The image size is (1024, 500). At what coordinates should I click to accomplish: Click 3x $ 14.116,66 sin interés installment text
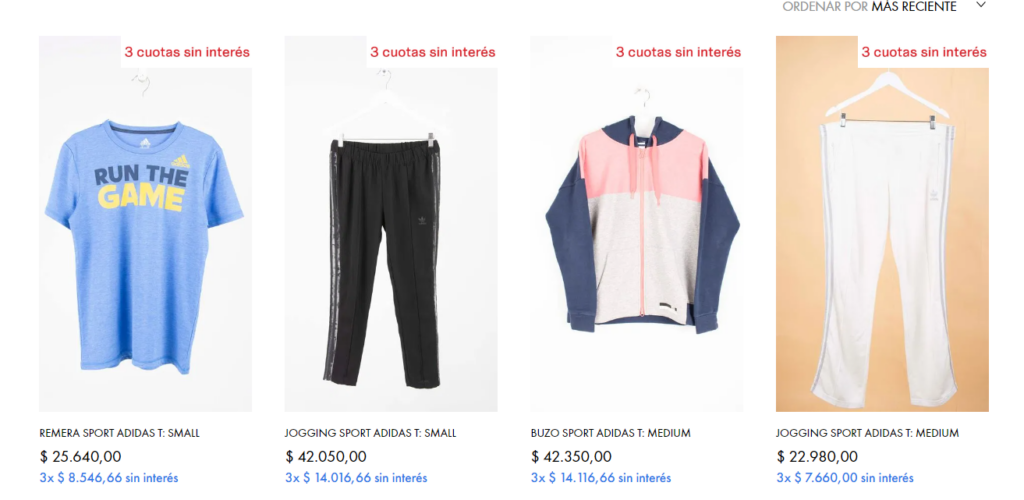pyautogui.click(x=601, y=478)
